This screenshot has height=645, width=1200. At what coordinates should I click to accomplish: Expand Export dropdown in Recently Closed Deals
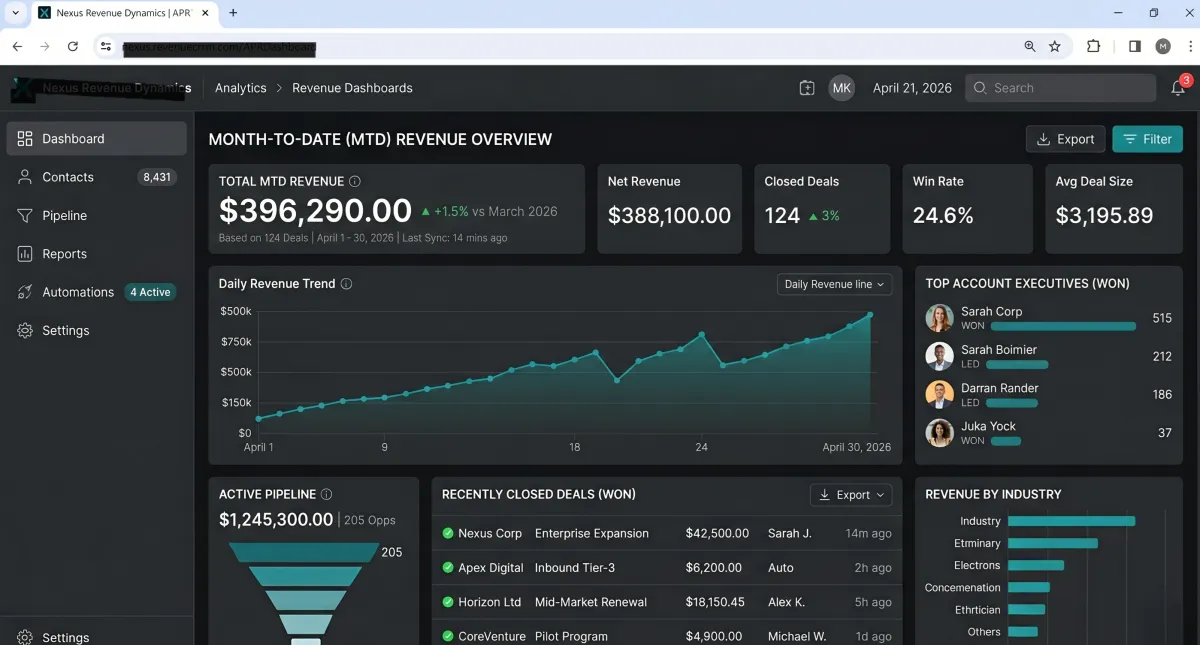click(850, 495)
